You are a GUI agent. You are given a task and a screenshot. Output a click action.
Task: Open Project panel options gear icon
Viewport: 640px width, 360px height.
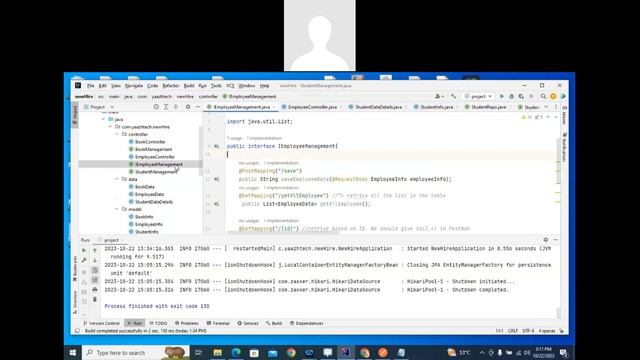(188, 107)
